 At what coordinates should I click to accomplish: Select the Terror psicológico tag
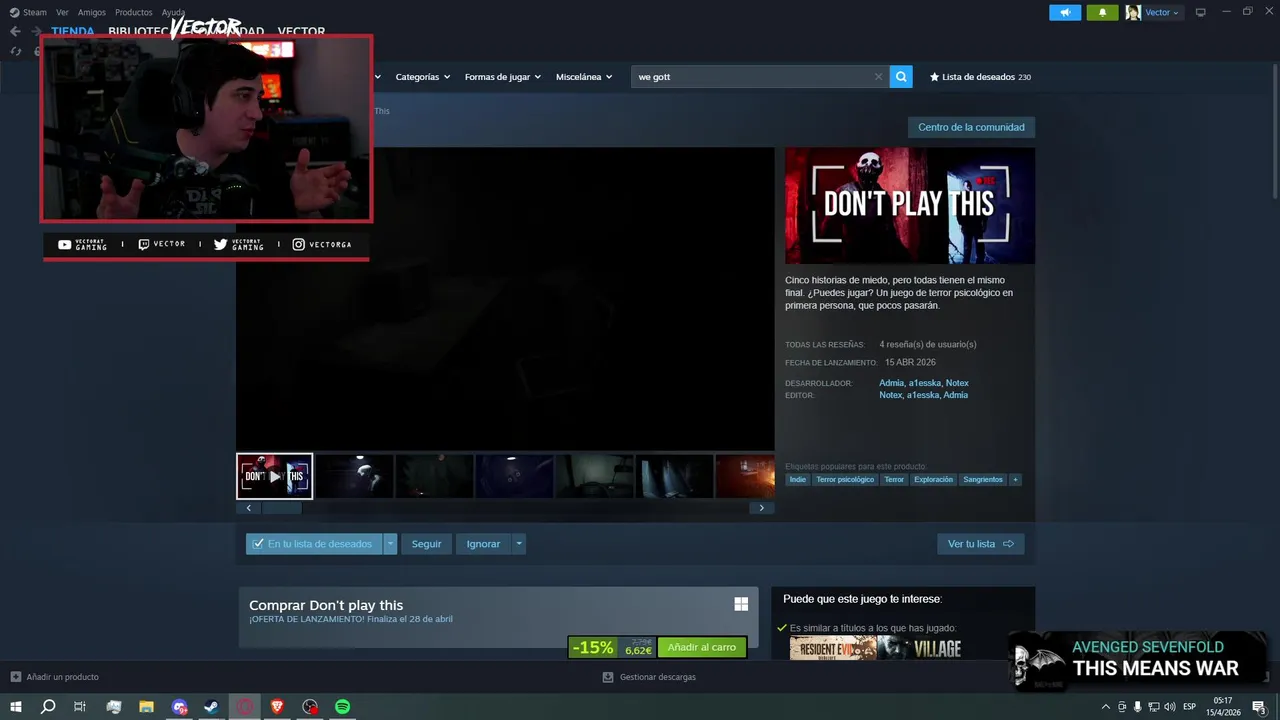coord(845,480)
